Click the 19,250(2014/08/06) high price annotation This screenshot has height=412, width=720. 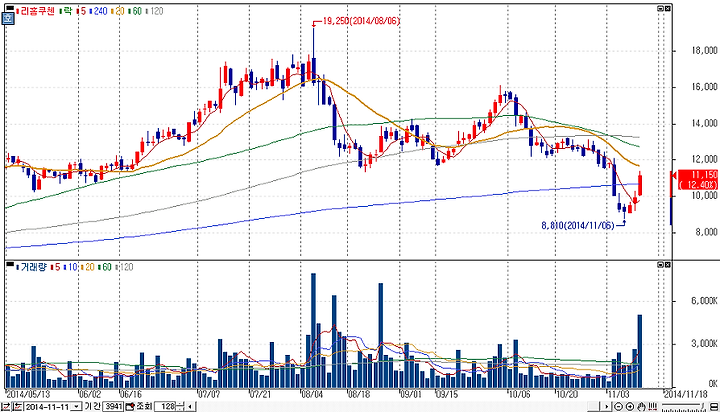pos(361,21)
